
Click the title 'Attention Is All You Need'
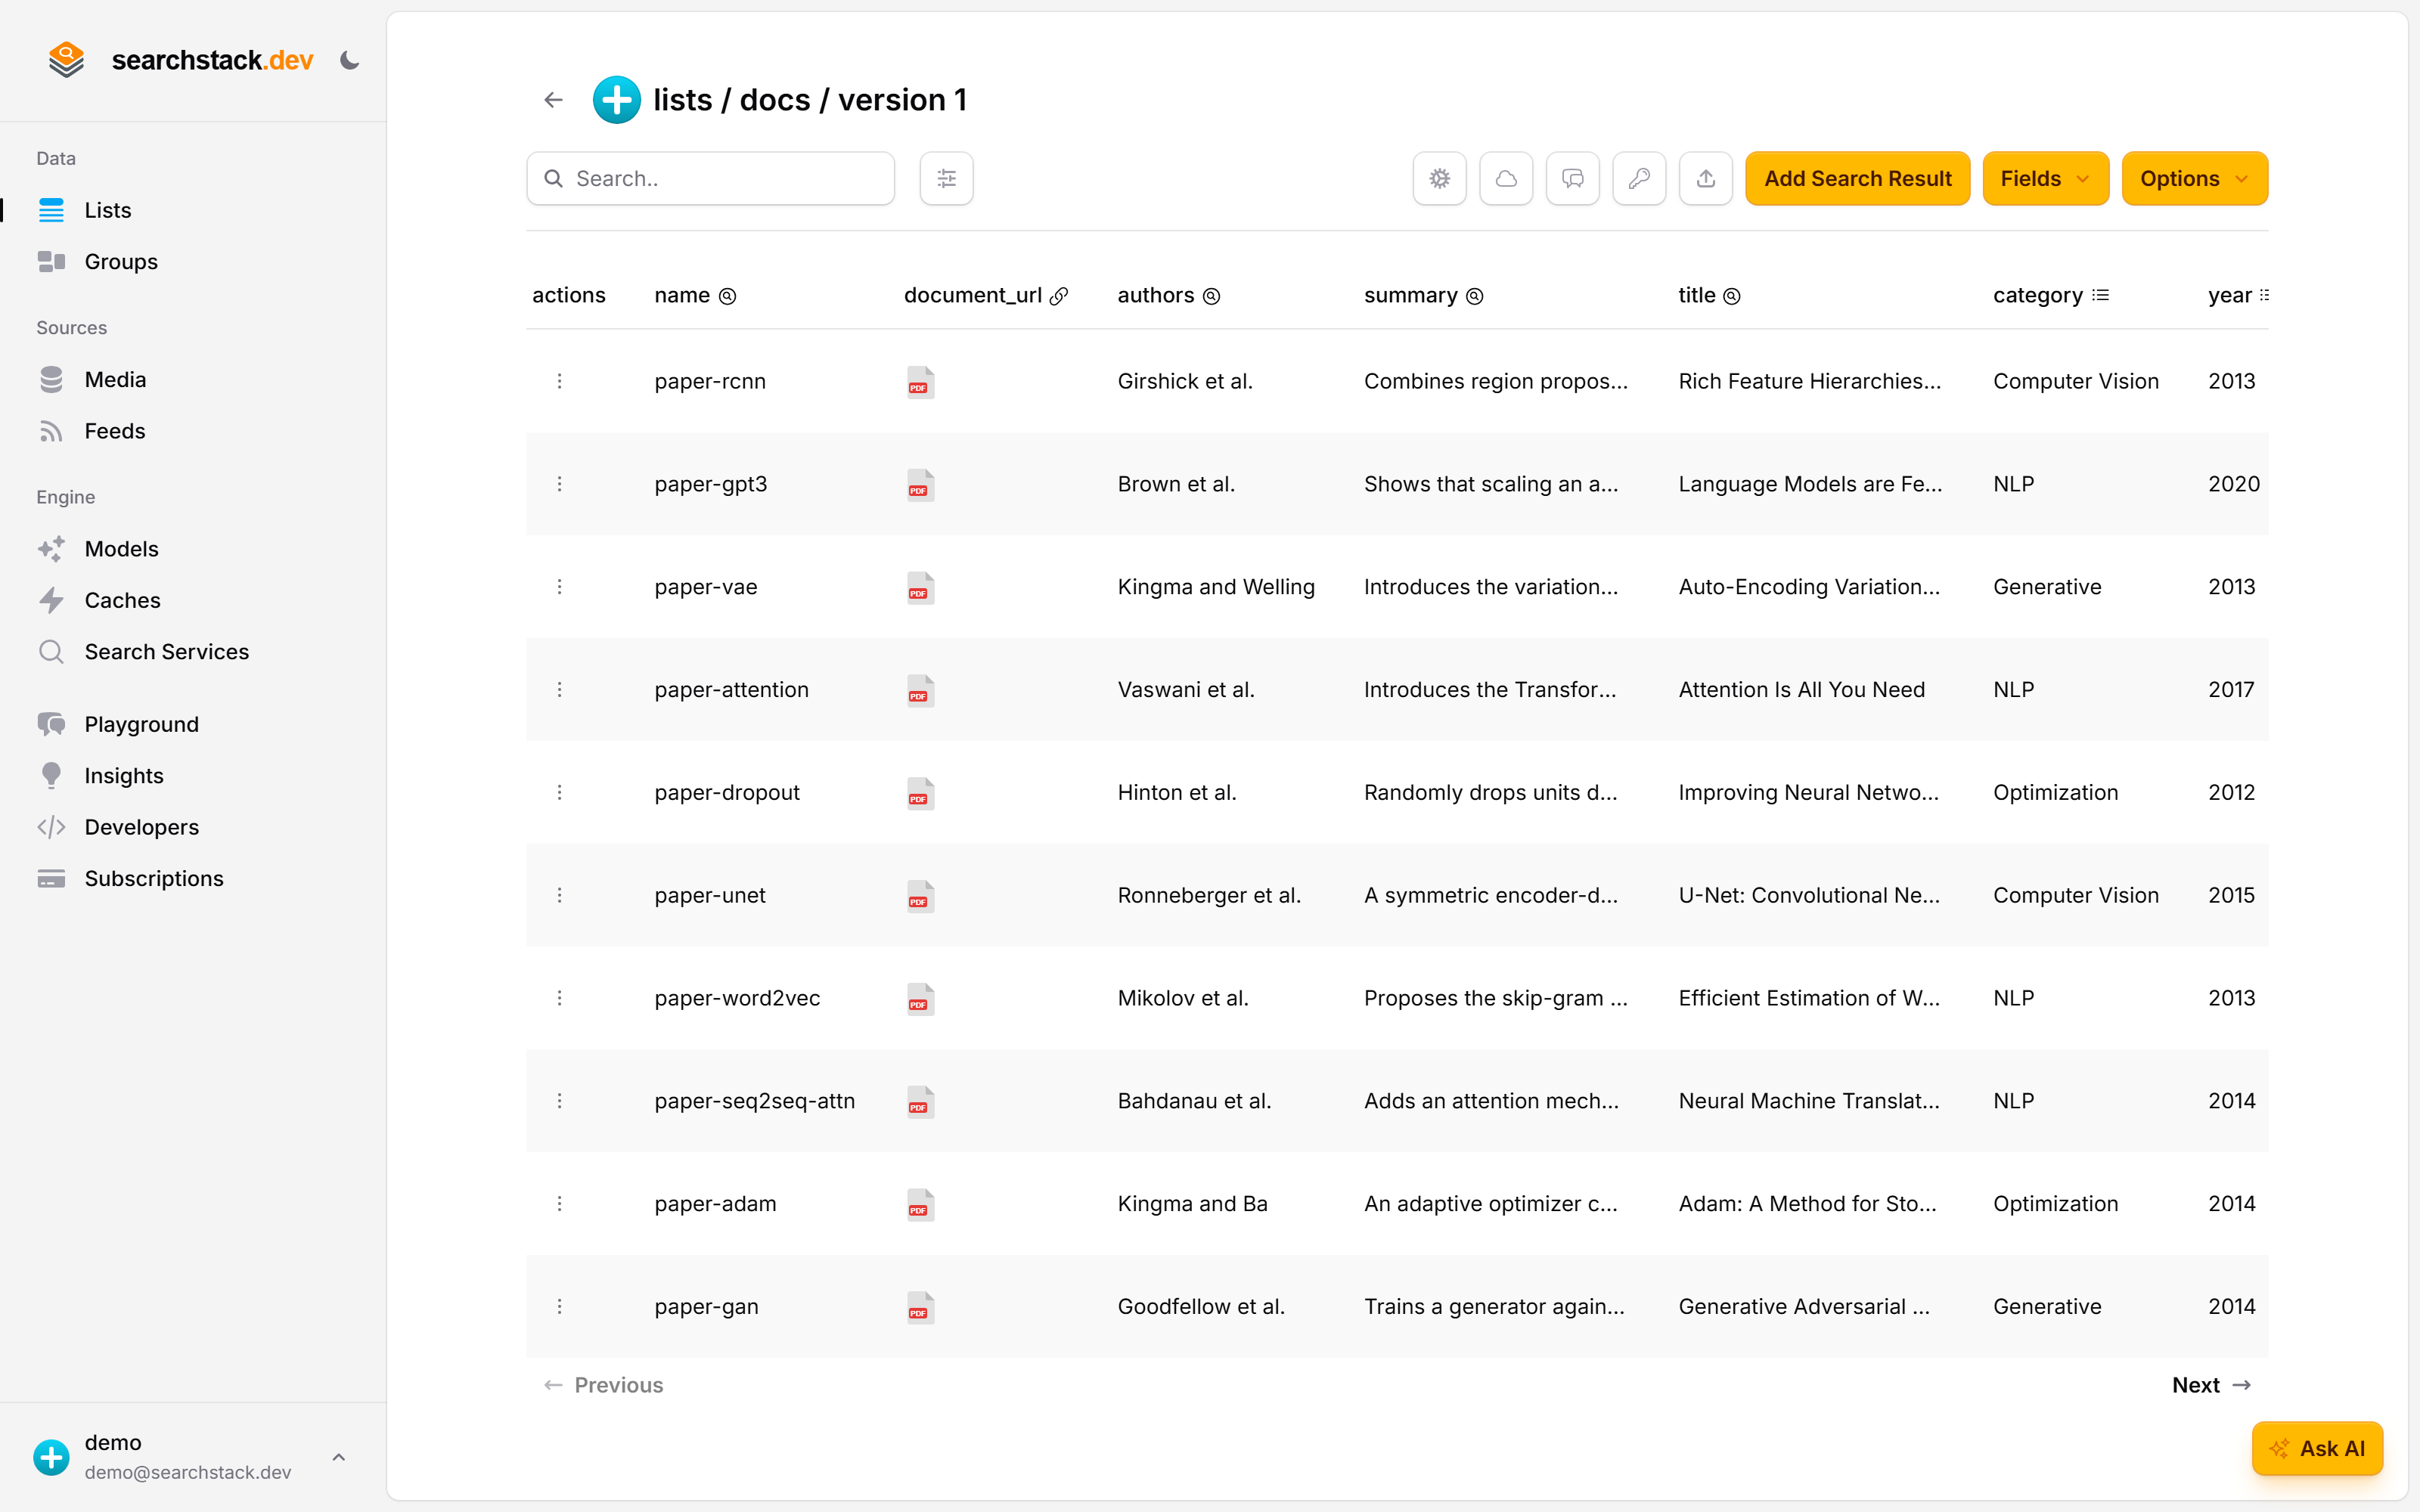coord(1801,690)
